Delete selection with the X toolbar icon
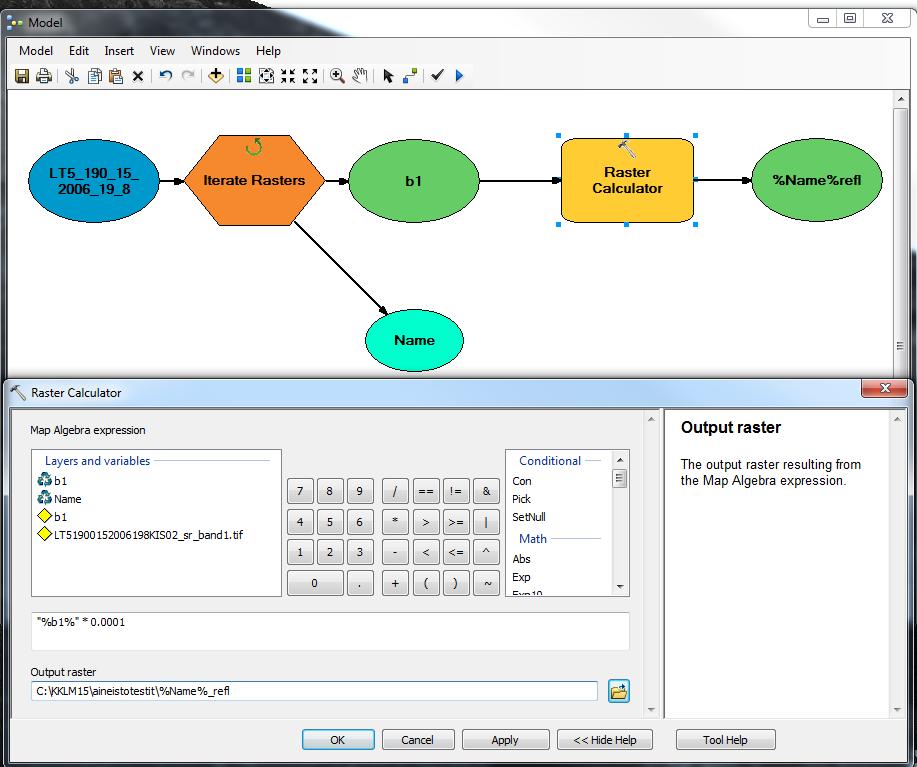 138,76
